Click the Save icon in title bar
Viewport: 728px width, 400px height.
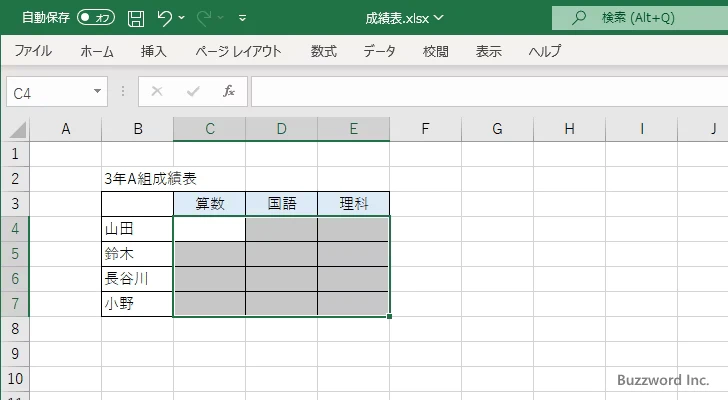pyautogui.click(x=136, y=18)
